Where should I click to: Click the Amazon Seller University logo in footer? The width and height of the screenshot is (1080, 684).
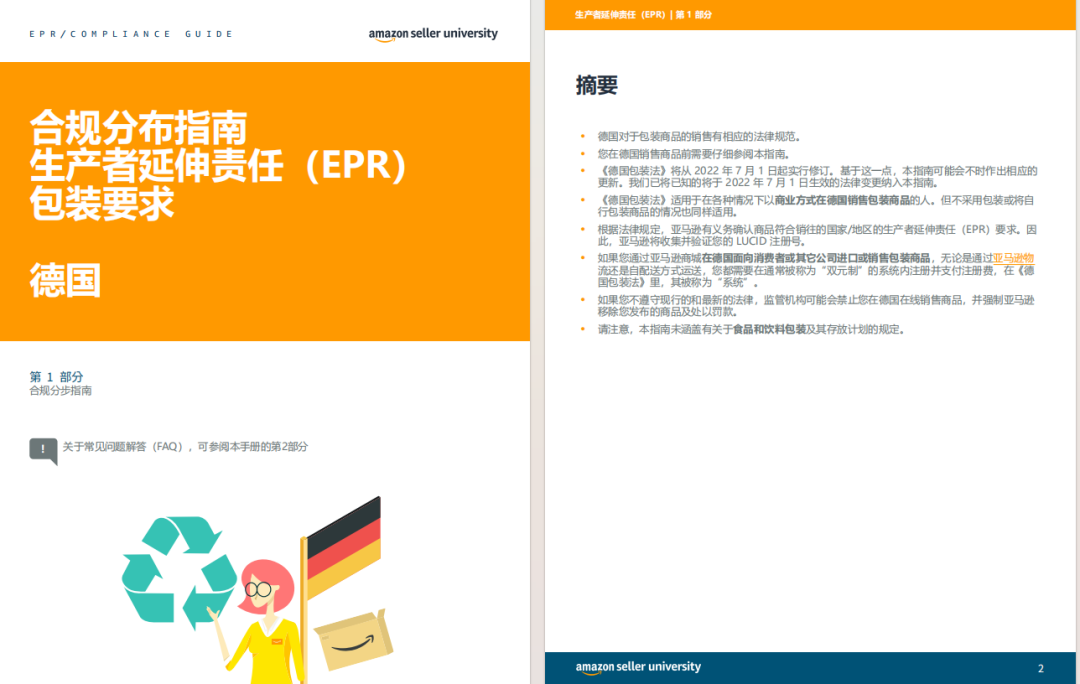[638, 667]
